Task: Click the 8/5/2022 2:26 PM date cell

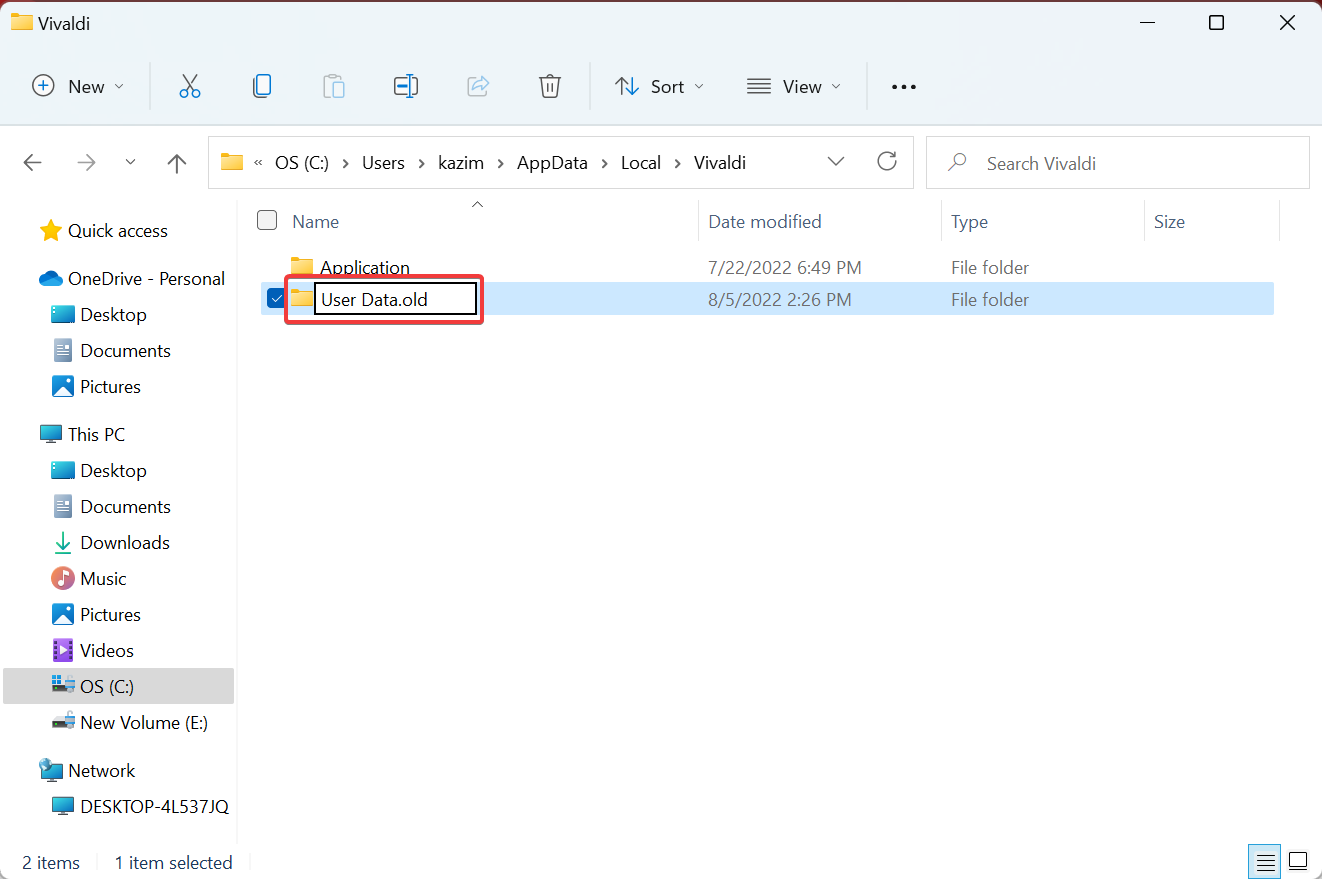Action: (x=780, y=299)
